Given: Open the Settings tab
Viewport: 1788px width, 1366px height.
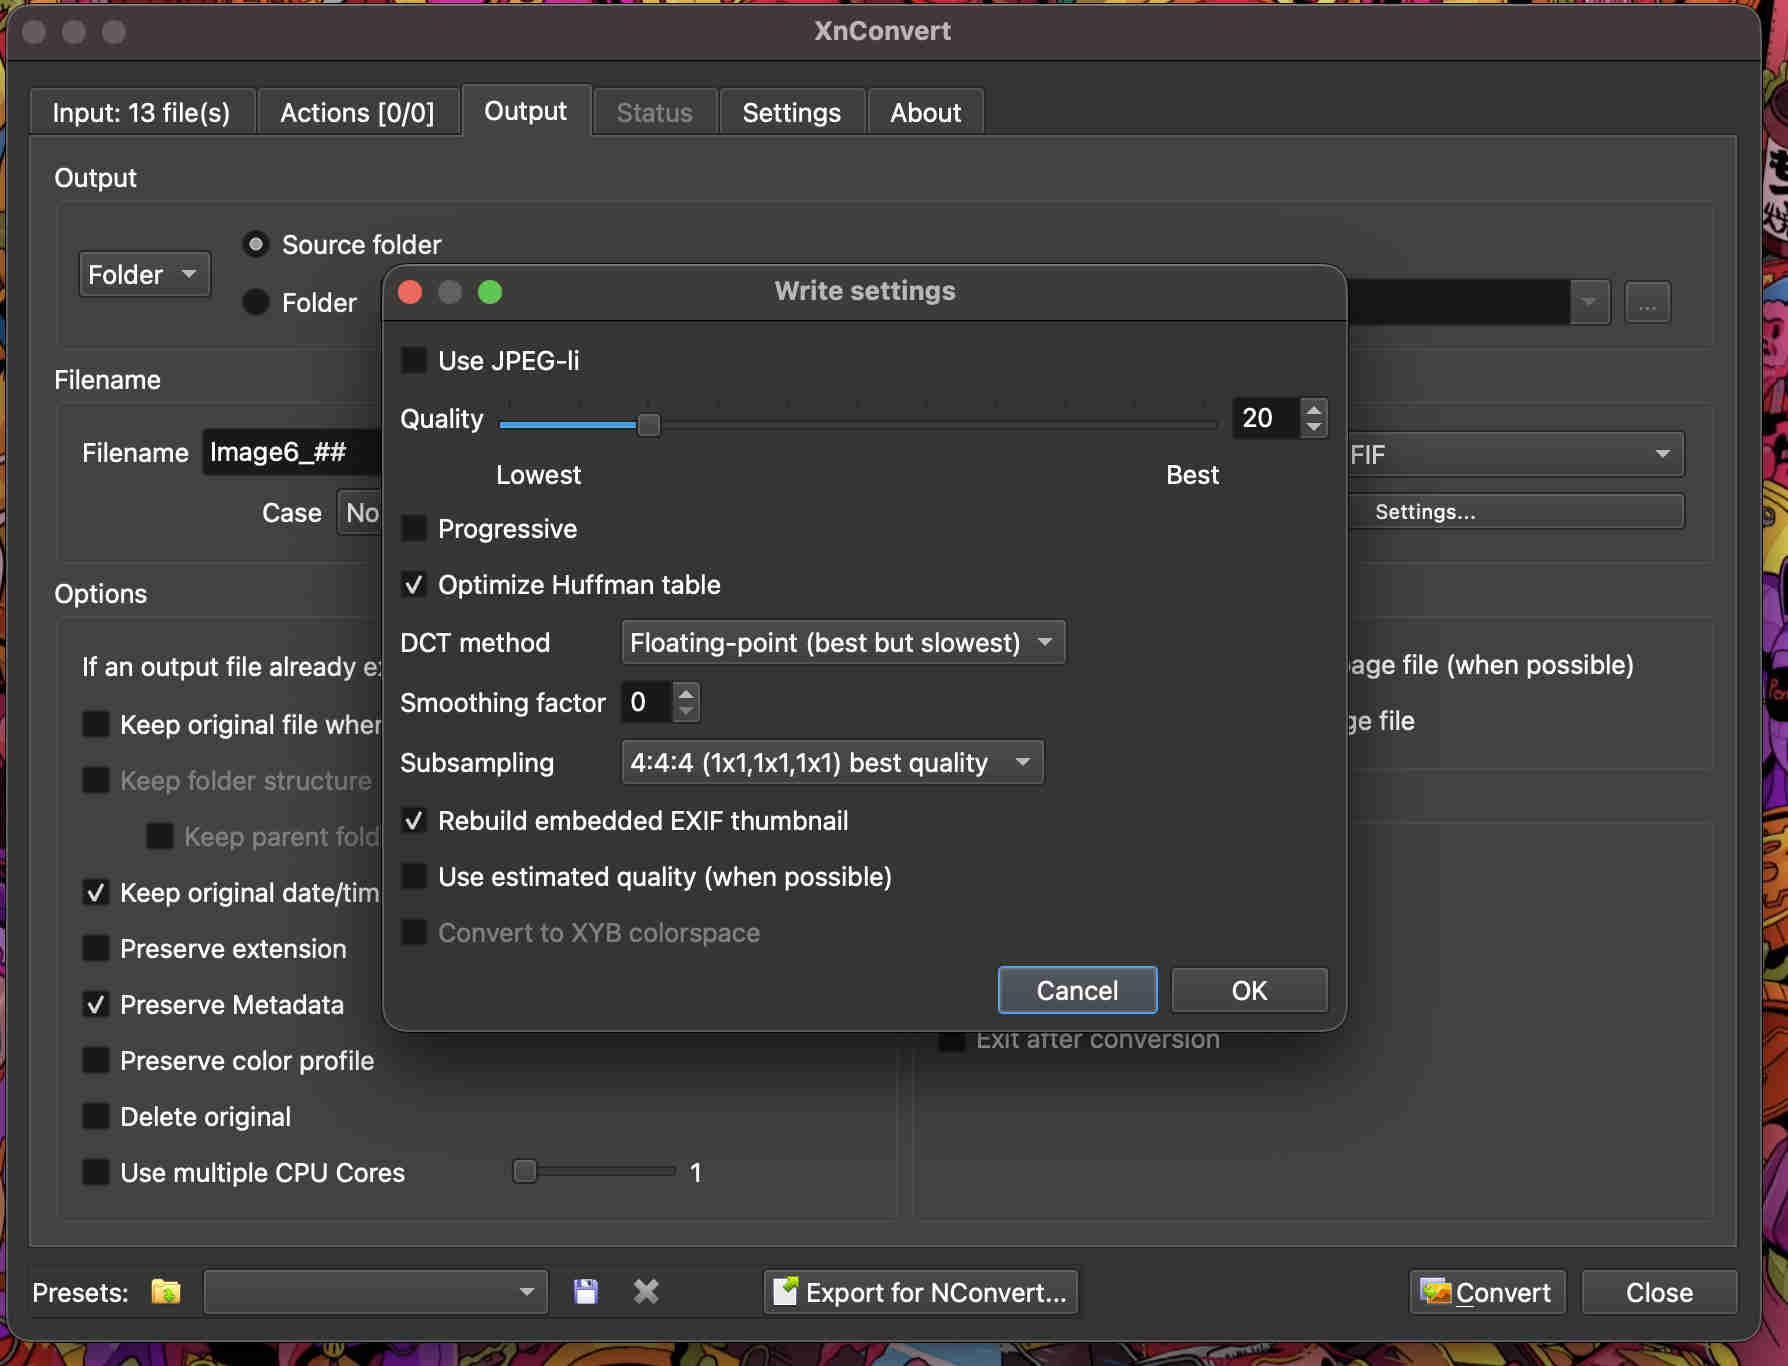Looking at the screenshot, I should pos(792,112).
